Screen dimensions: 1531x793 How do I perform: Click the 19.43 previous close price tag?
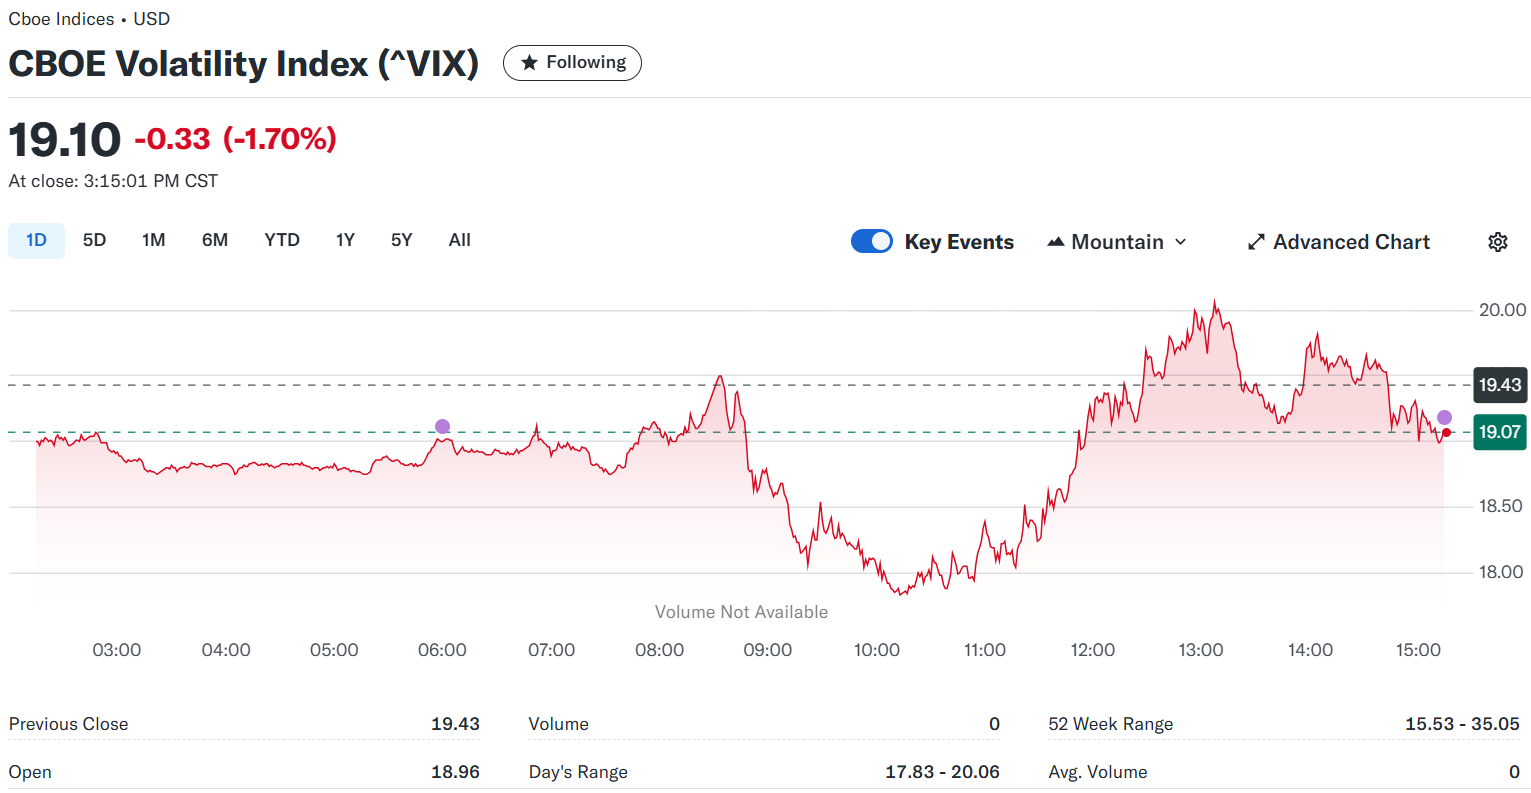coord(1500,385)
